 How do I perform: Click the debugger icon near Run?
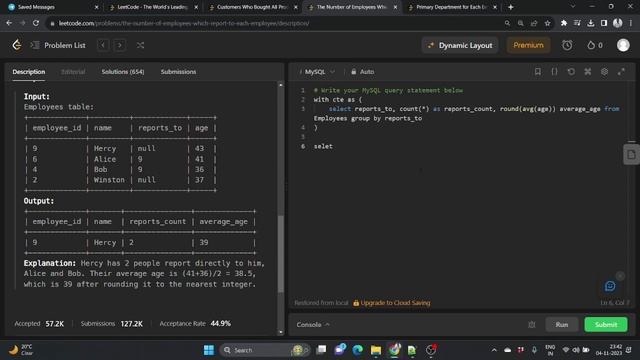pyautogui.click(x=531, y=325)
